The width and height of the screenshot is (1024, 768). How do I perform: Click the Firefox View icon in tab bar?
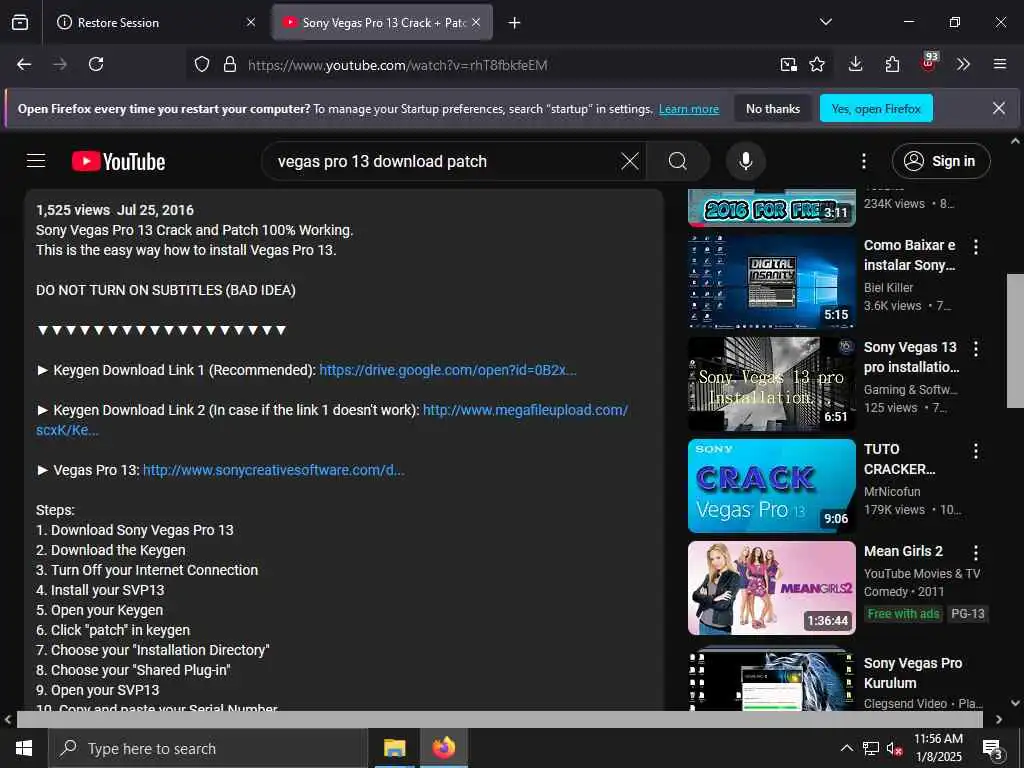point(20,23)
